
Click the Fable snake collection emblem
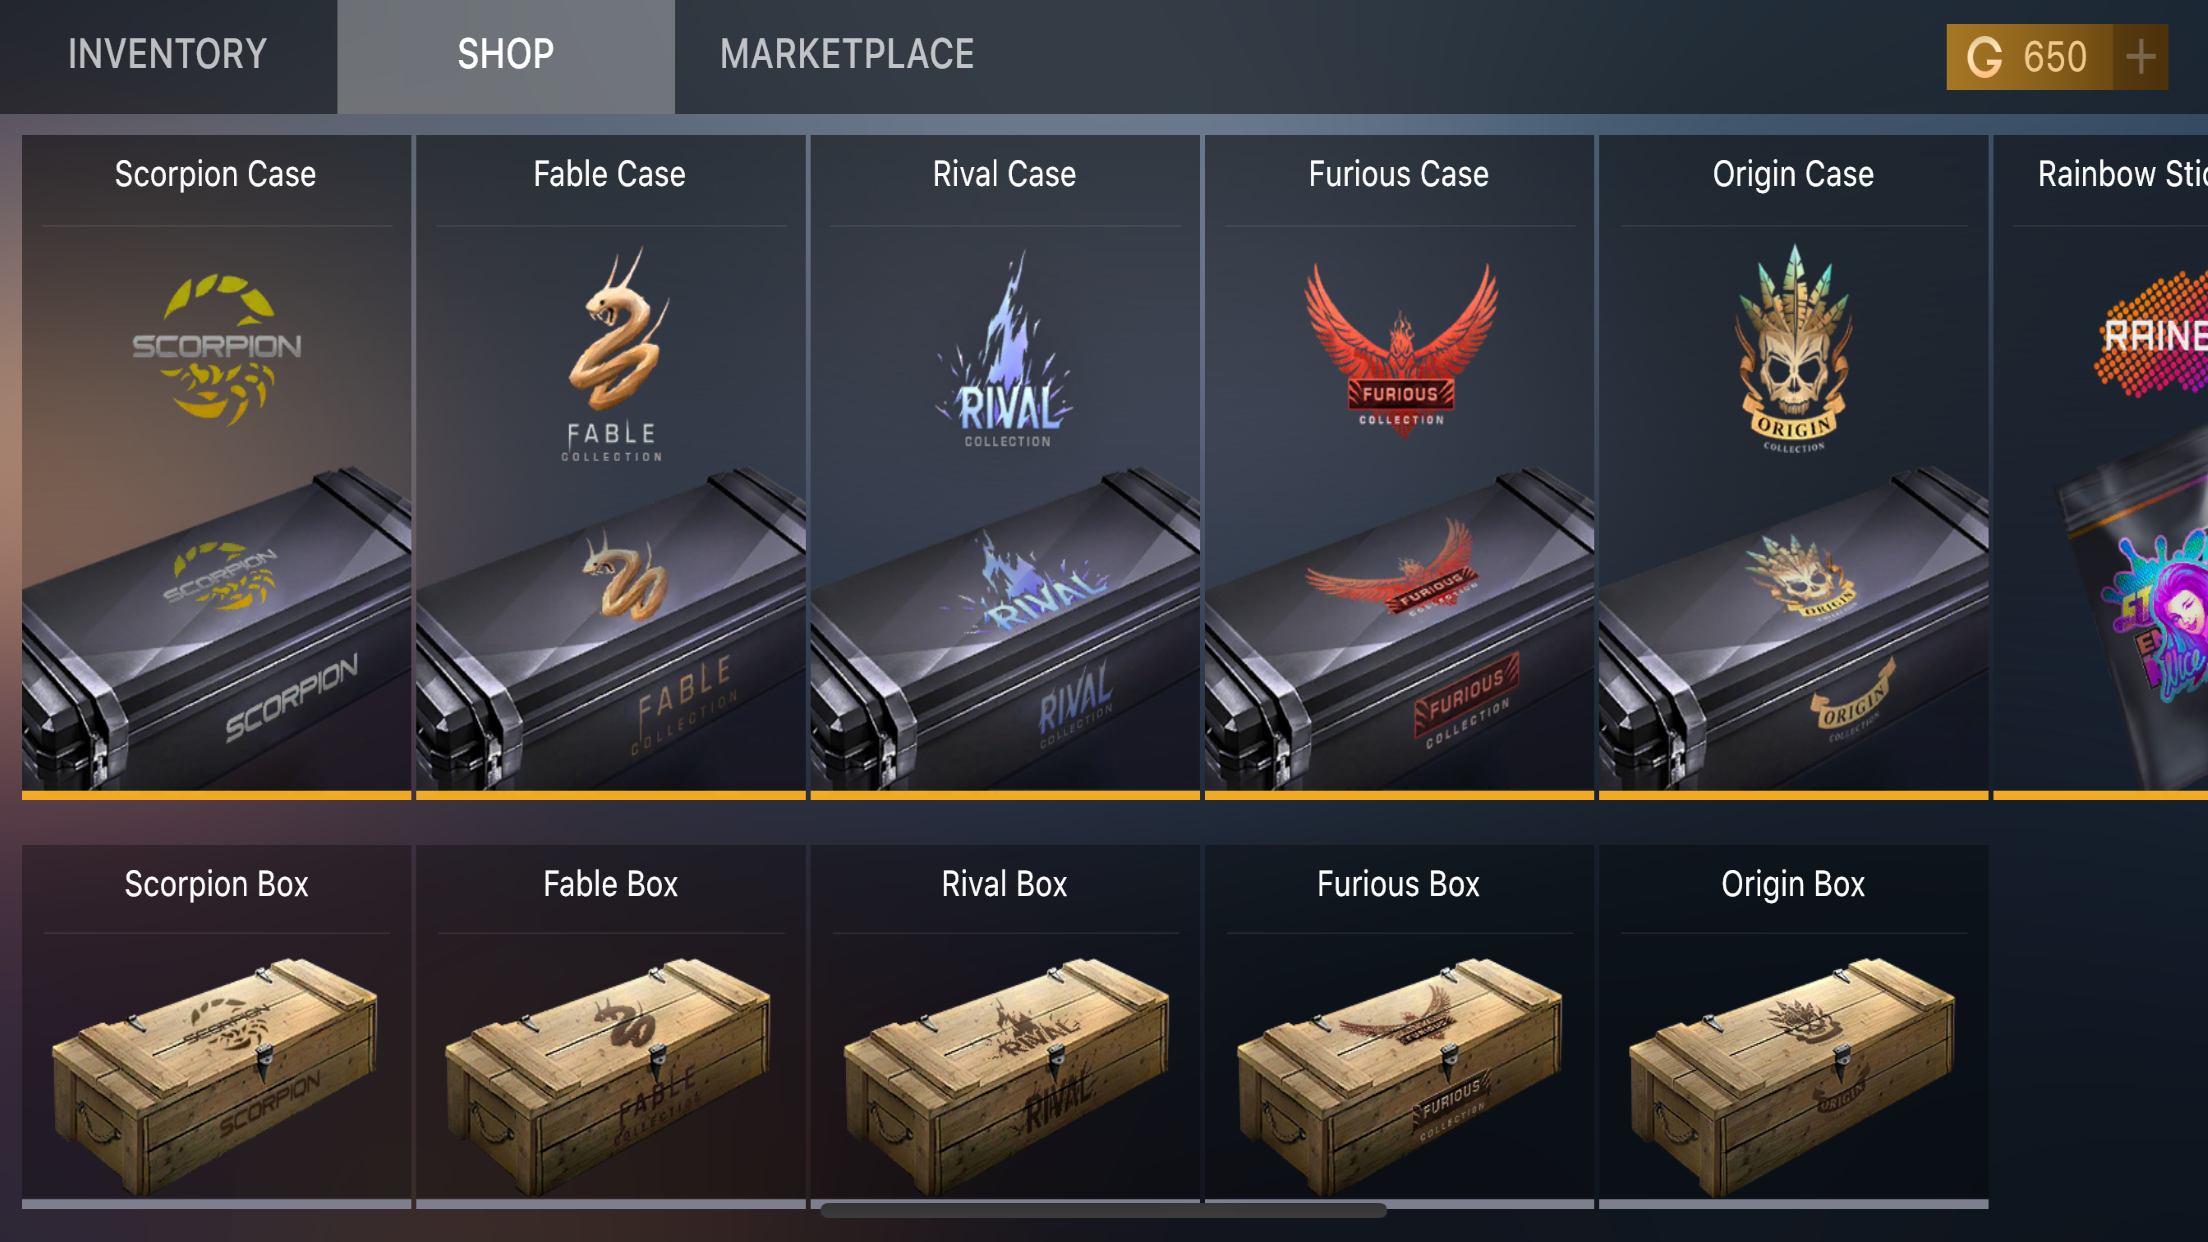[x=613, y=354]
